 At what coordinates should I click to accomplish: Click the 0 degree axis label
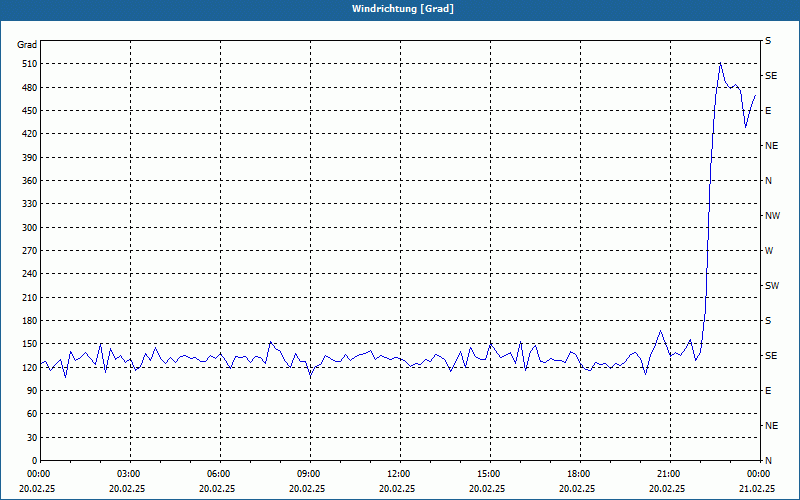[35, 460]
